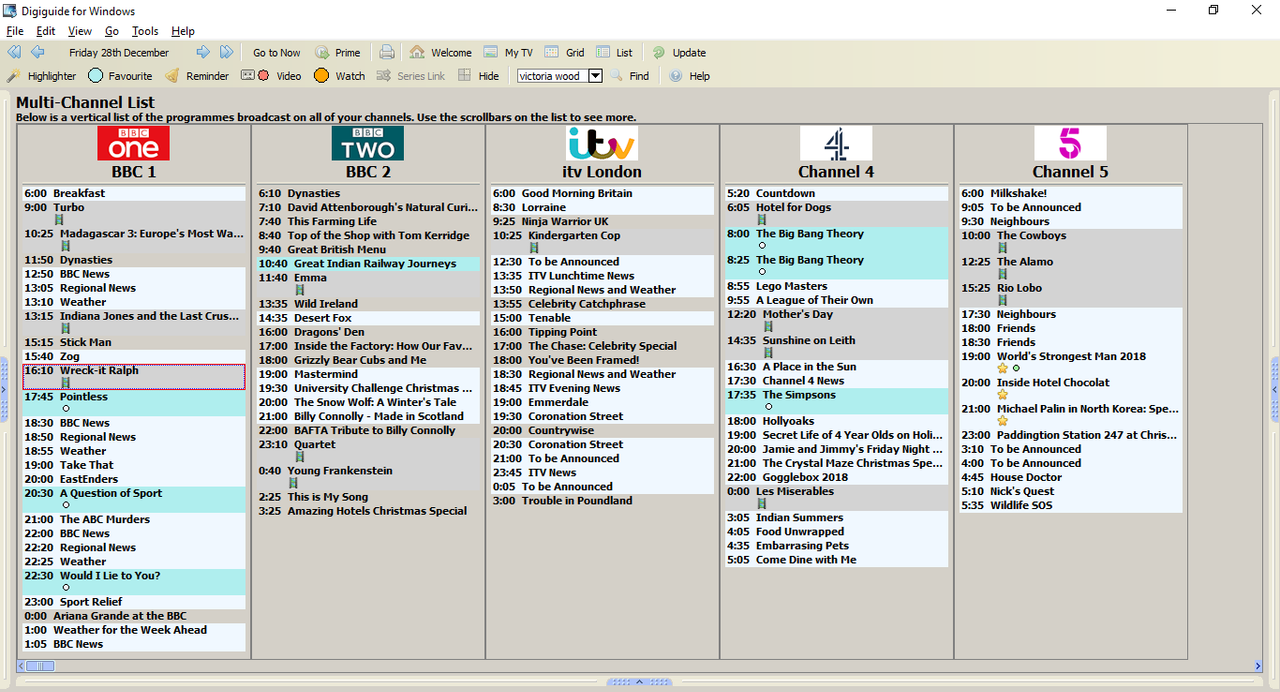Click the scrollbar right arrow
Screen dimensions: 1280x692
click(1258, 666)
